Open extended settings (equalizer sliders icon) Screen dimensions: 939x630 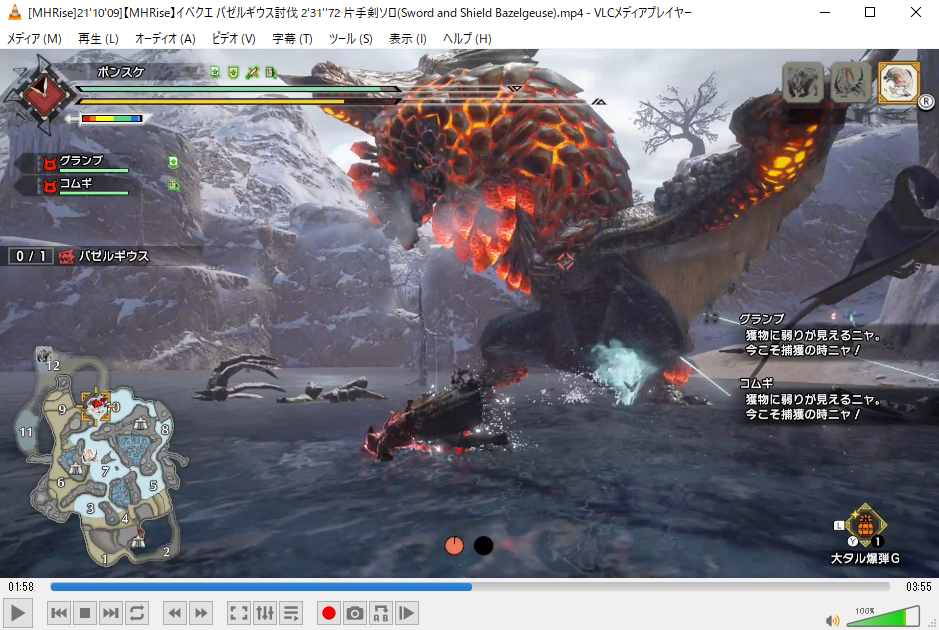click(x=265, y=613)
